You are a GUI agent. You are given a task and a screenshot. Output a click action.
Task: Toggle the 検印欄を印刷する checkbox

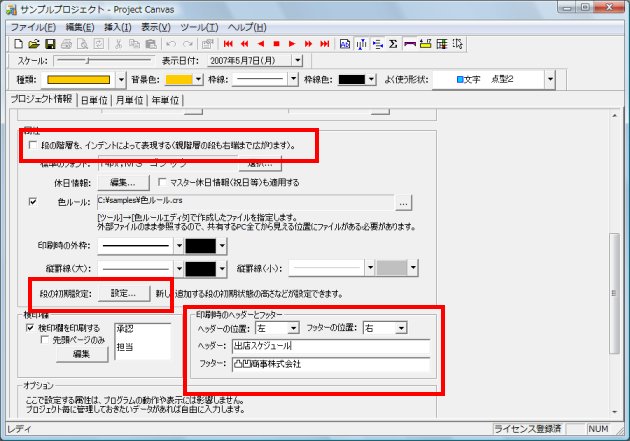[x=29, y=328]
